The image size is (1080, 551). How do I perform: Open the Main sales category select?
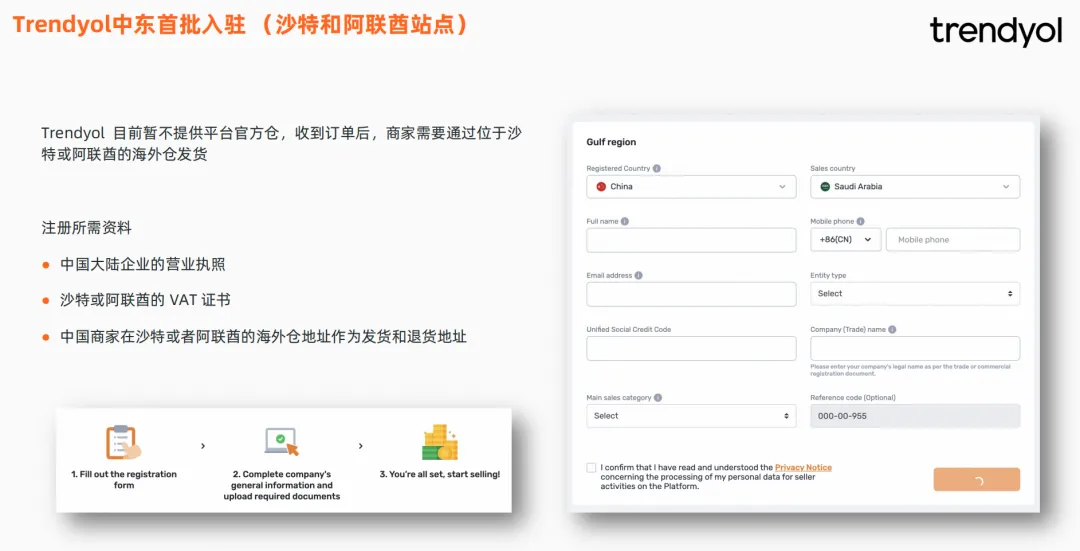[x=691, y=416]
